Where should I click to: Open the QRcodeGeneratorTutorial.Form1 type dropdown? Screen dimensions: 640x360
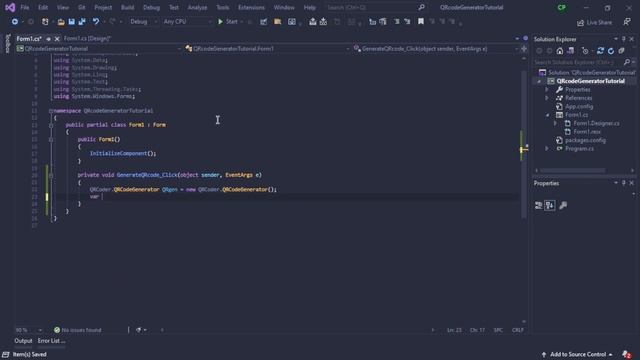(267, 49)
